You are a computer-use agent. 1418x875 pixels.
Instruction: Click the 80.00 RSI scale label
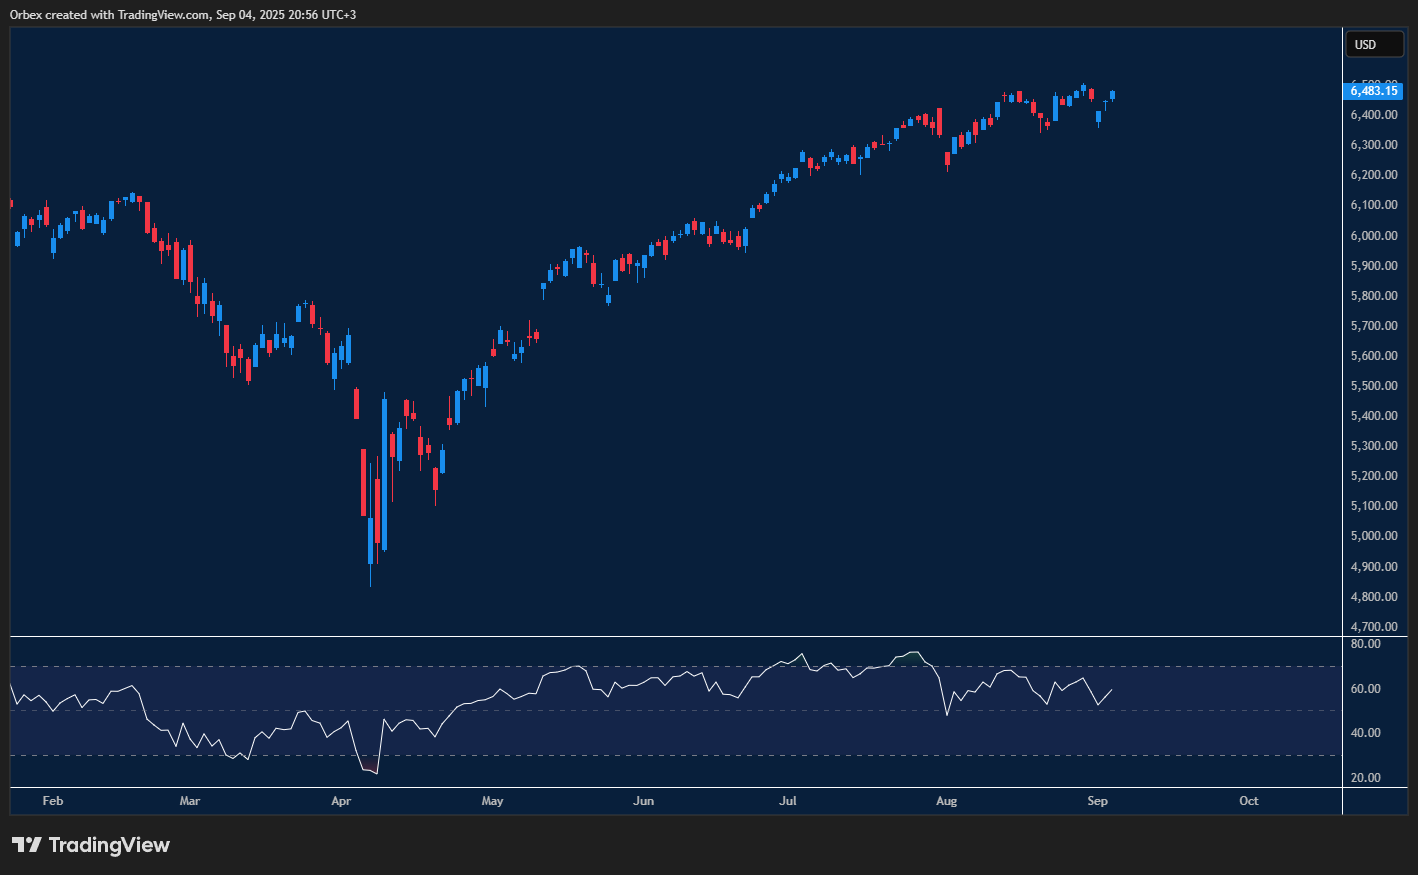[x=1365, y=644]
